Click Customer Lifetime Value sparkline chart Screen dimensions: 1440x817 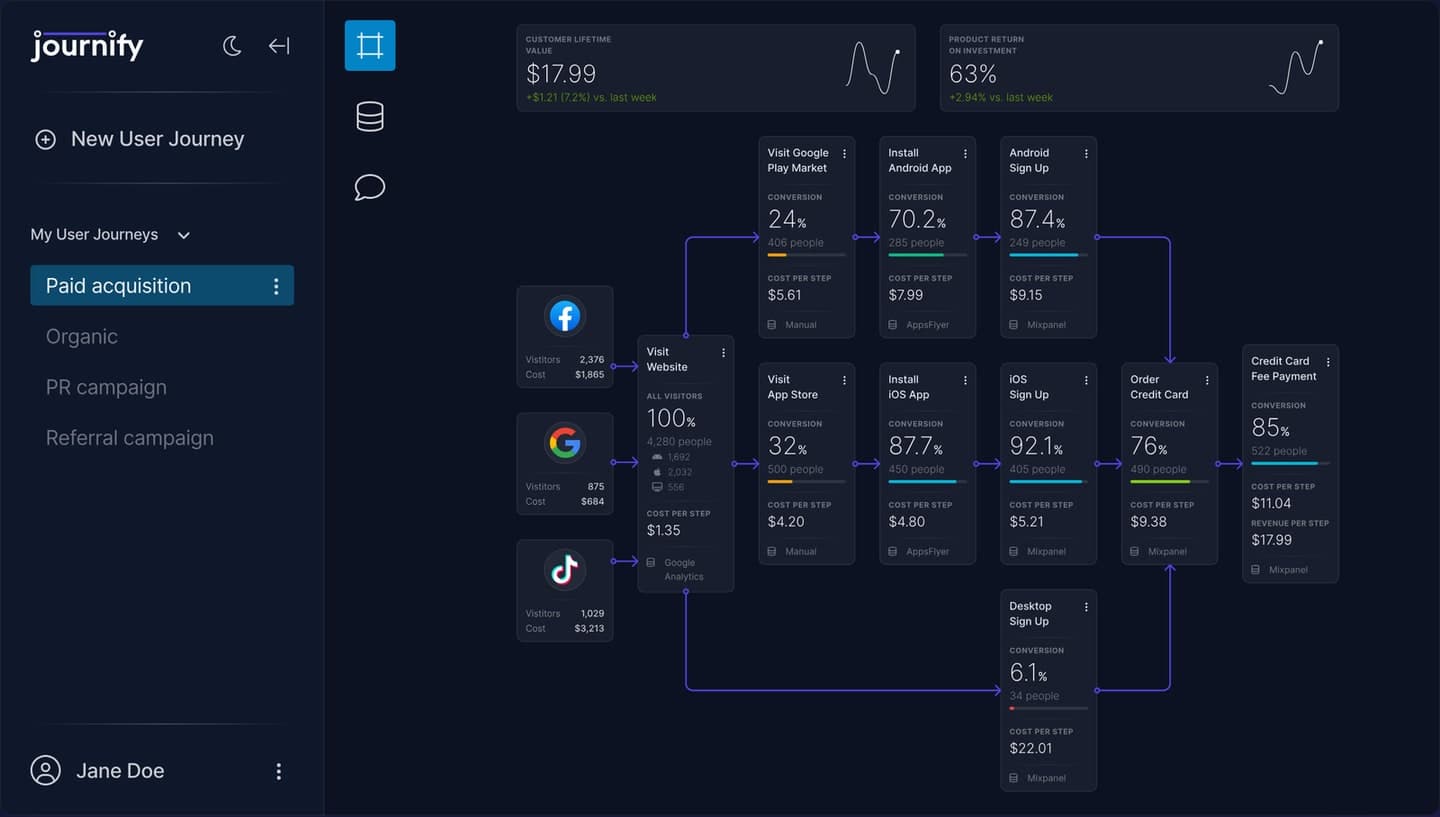(x=874, y=69)
